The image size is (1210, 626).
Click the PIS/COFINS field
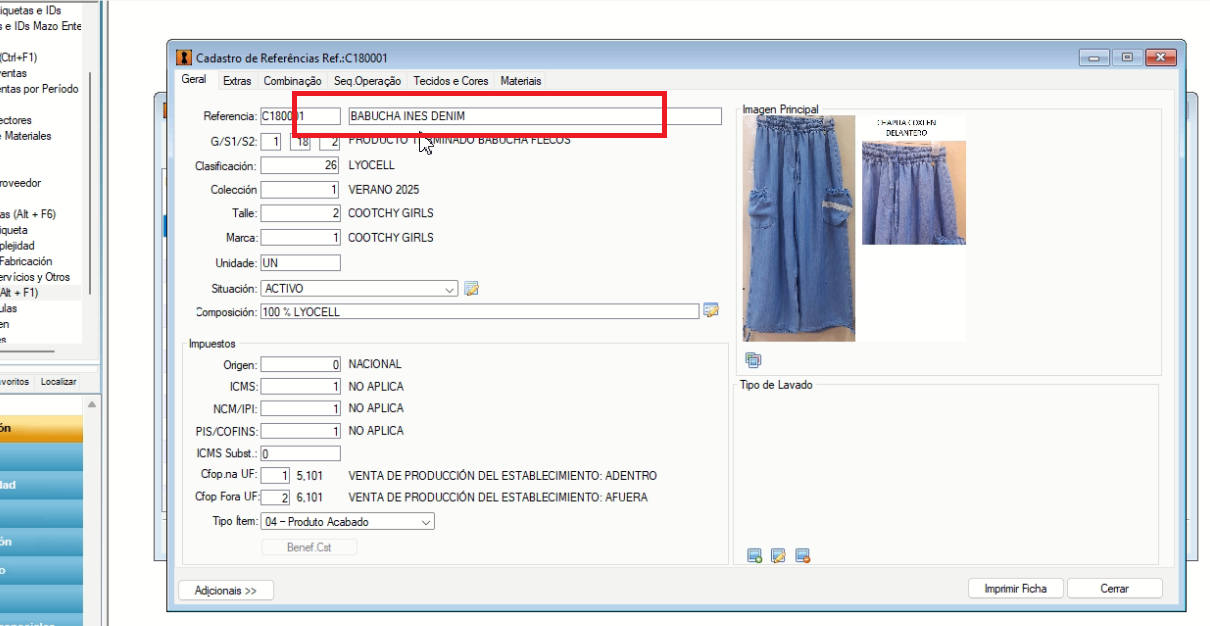point(300,431)
